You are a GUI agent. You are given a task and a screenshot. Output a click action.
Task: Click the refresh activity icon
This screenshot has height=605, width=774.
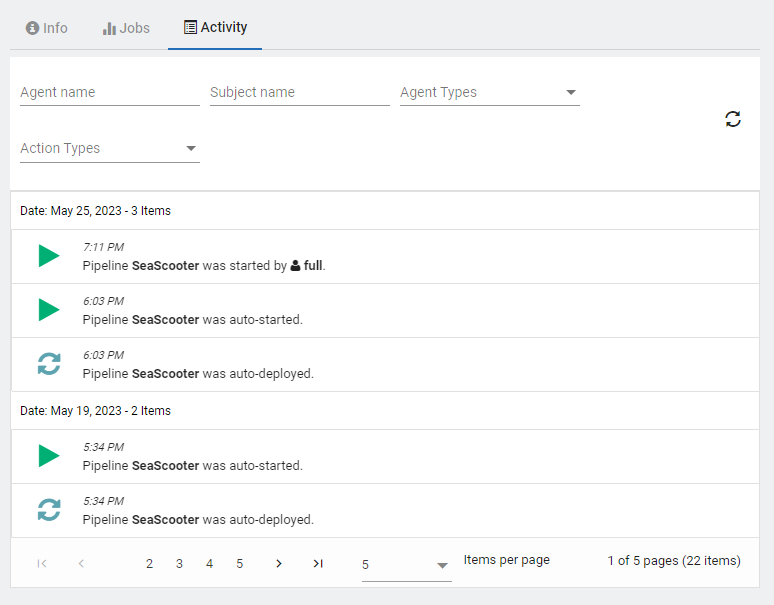[733, 119]
